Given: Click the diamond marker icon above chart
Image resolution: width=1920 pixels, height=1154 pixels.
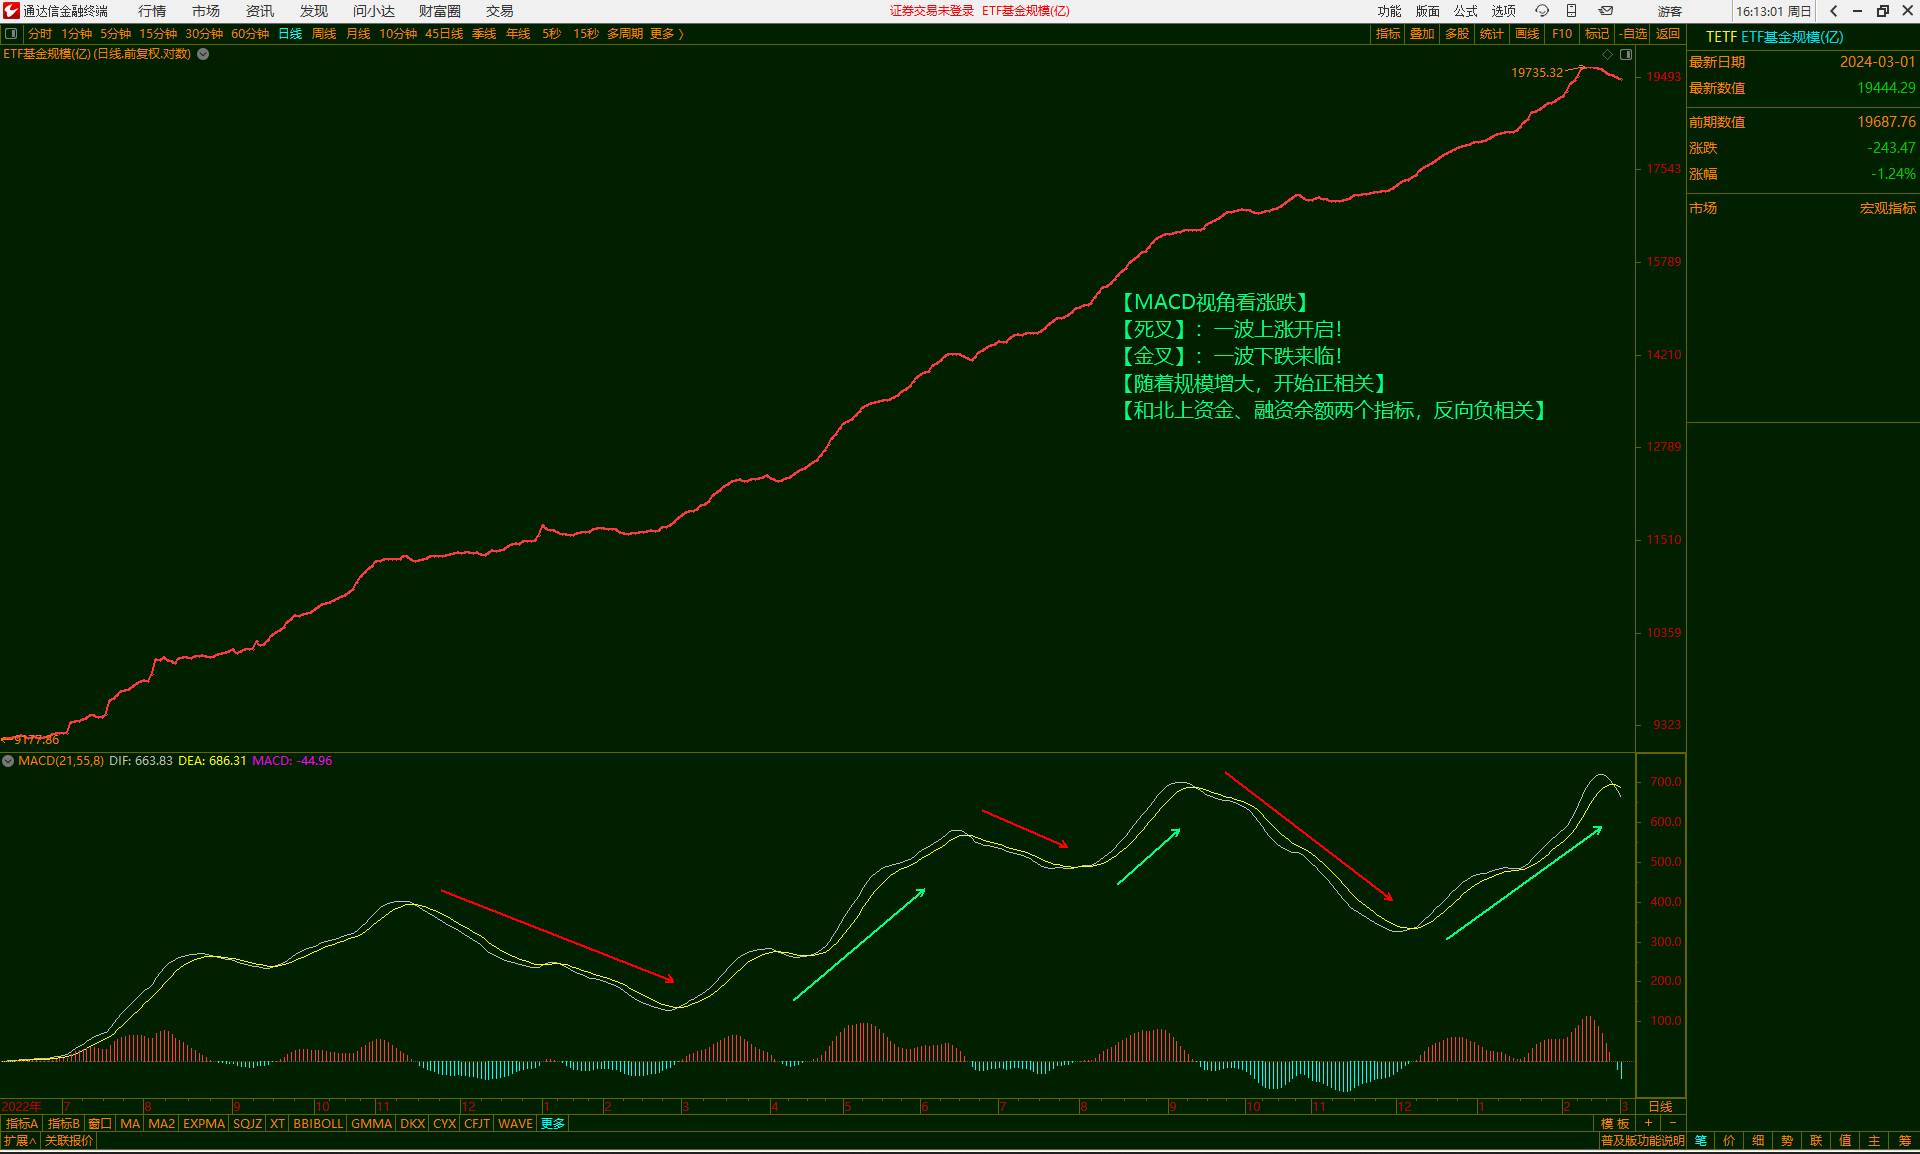Looking at the screenshot, I should pos(1608,54).
